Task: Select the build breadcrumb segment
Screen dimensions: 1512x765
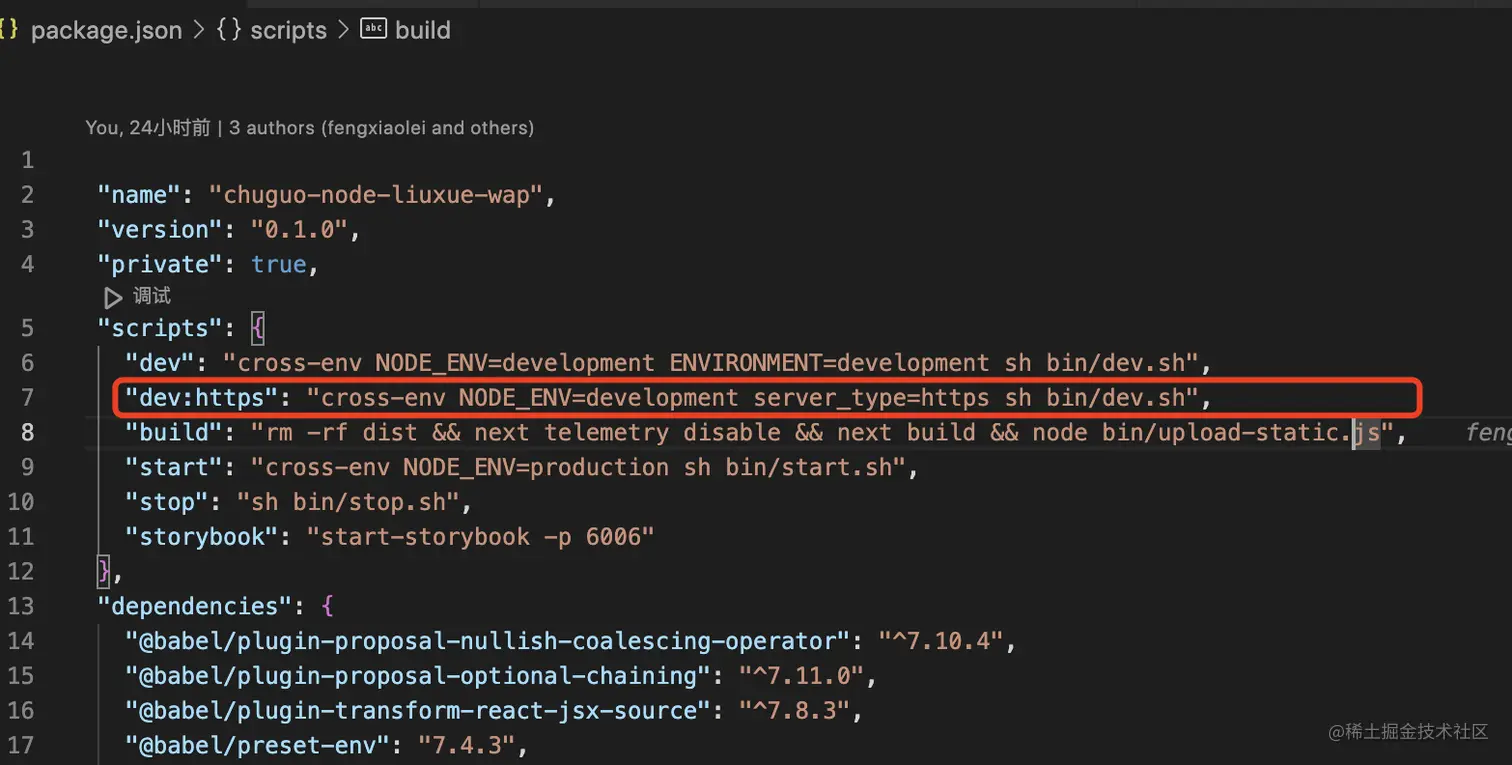Action: point(422,30)
